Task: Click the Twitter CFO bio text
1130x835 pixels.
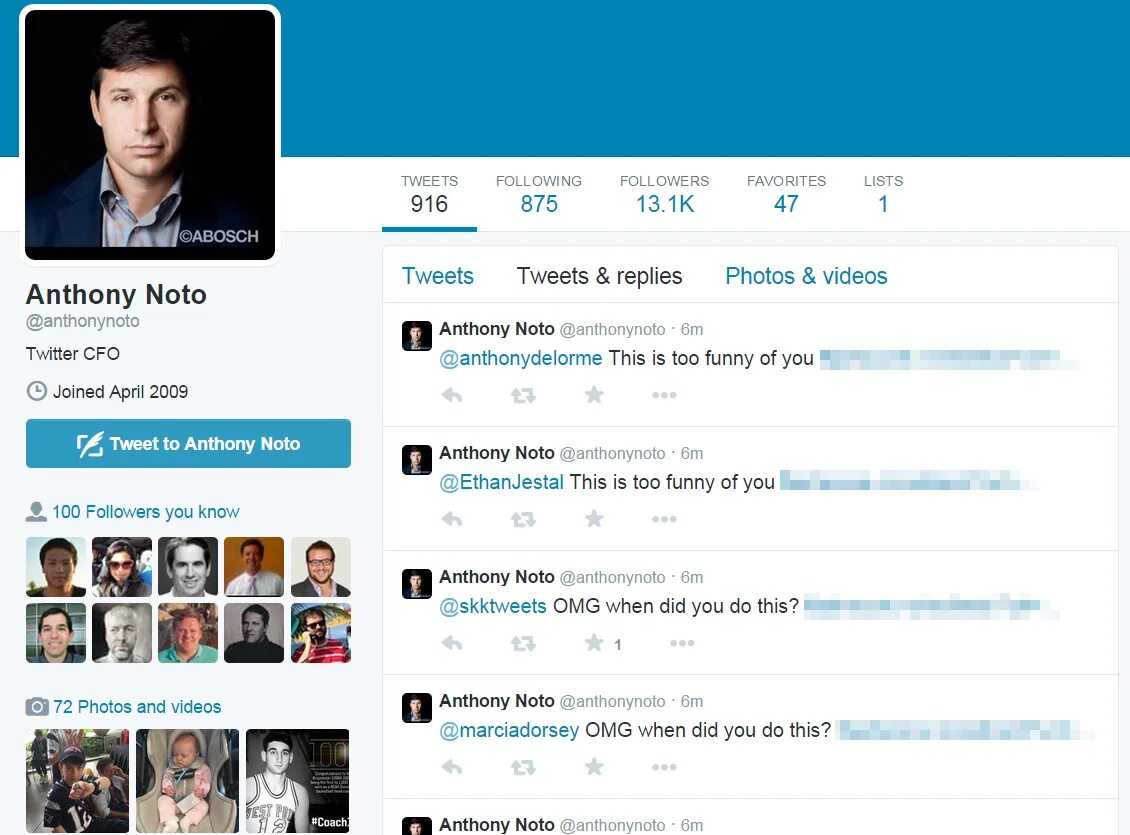Action: click(x=73, y=353)
